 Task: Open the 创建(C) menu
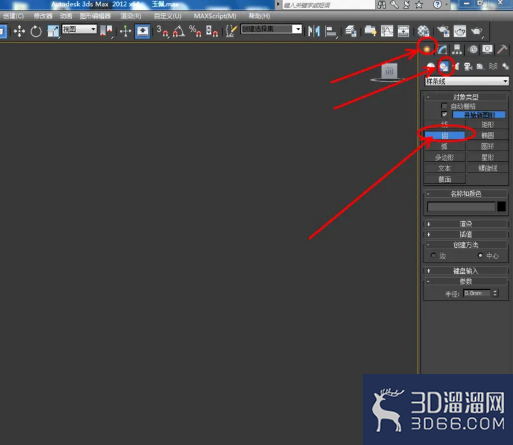pyautogui.click(x=13, y=16)
